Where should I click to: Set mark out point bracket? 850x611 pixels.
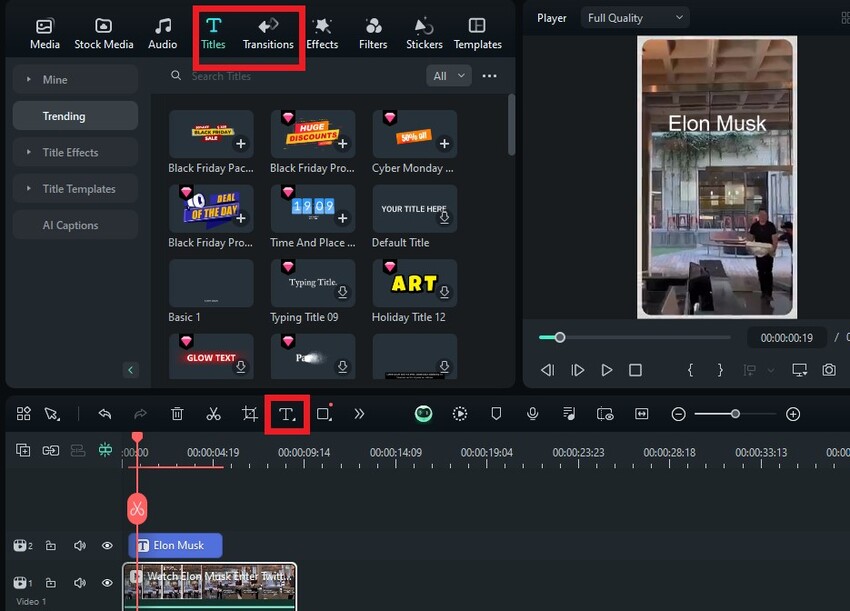point(720,370)
